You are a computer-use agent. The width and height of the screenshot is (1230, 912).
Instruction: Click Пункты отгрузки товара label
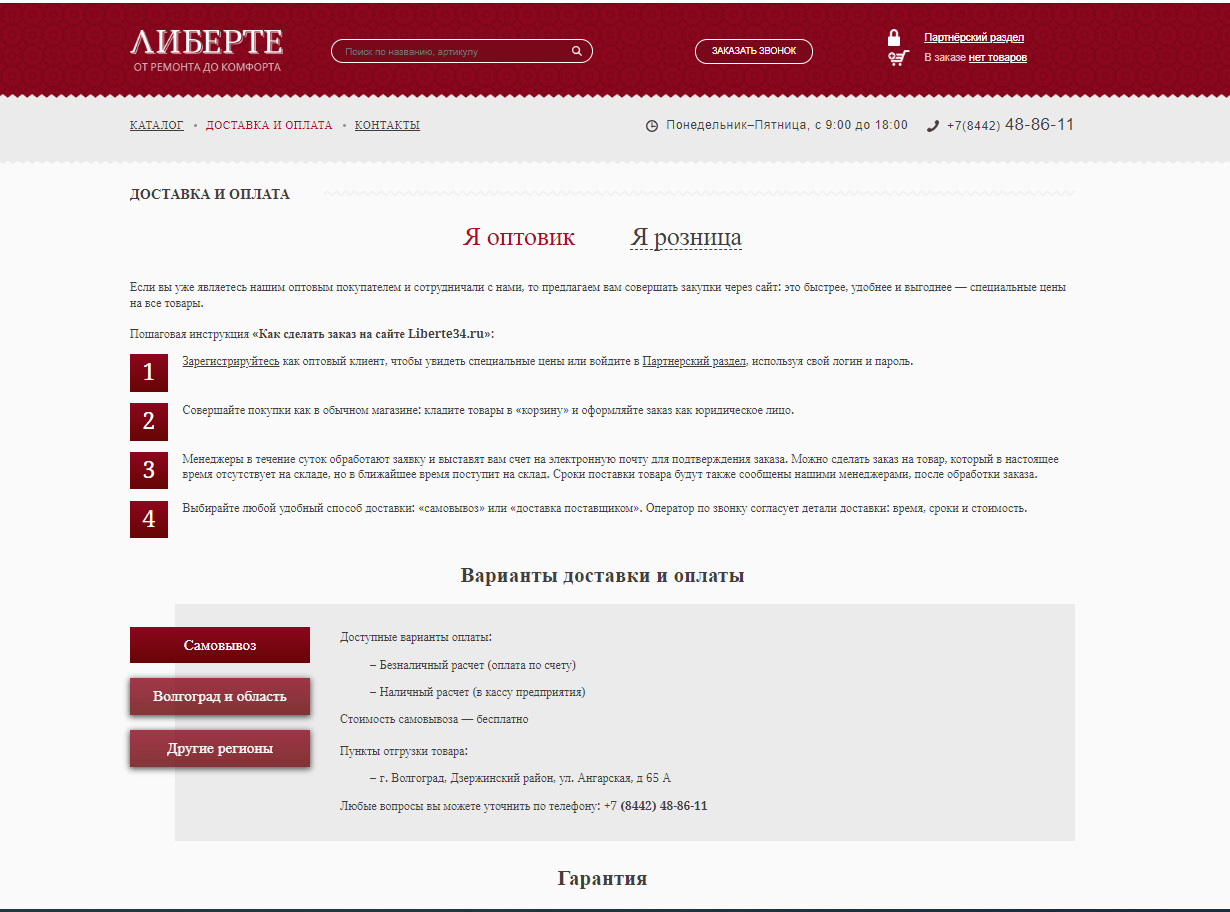point(404,751)
